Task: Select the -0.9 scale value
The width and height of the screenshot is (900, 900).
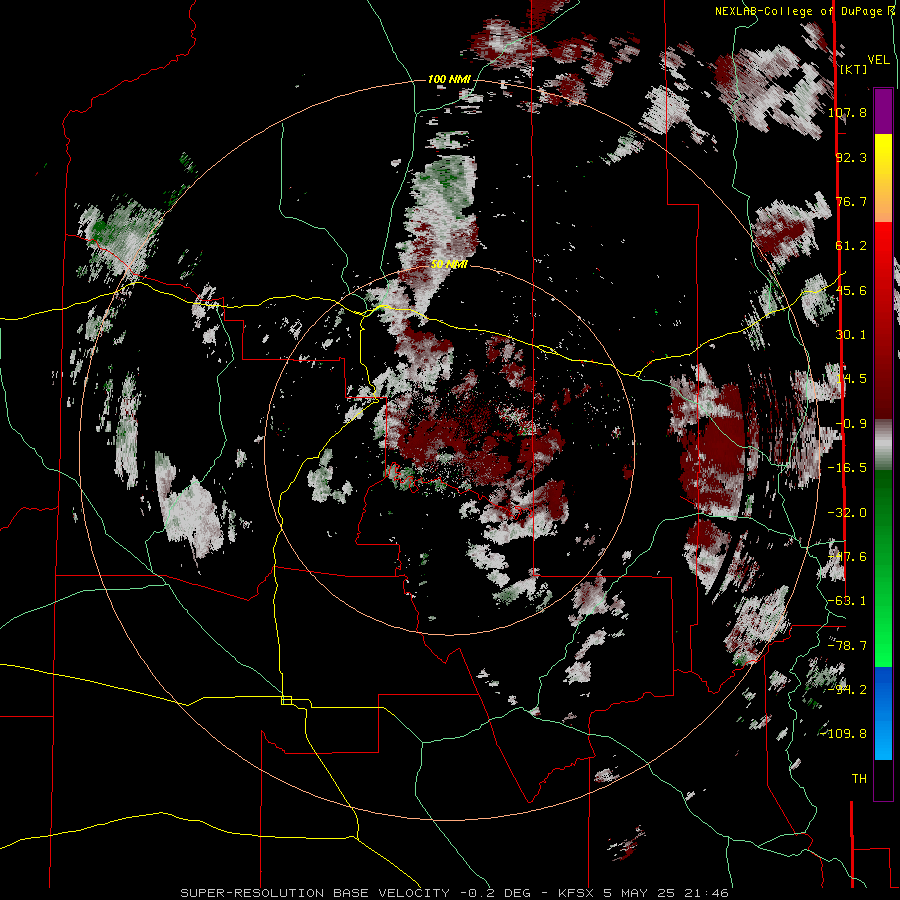Action: point(851,424)
